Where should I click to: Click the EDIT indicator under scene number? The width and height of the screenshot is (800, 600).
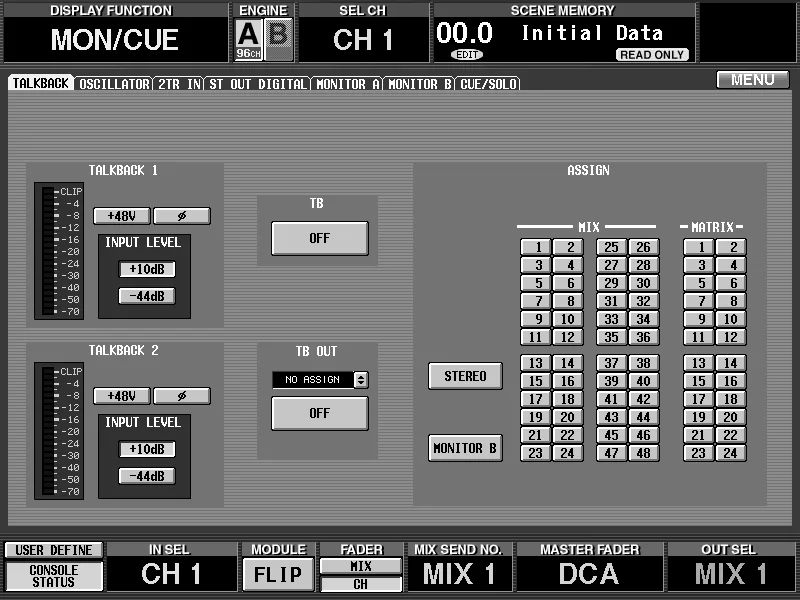click(x=467, y=55)
